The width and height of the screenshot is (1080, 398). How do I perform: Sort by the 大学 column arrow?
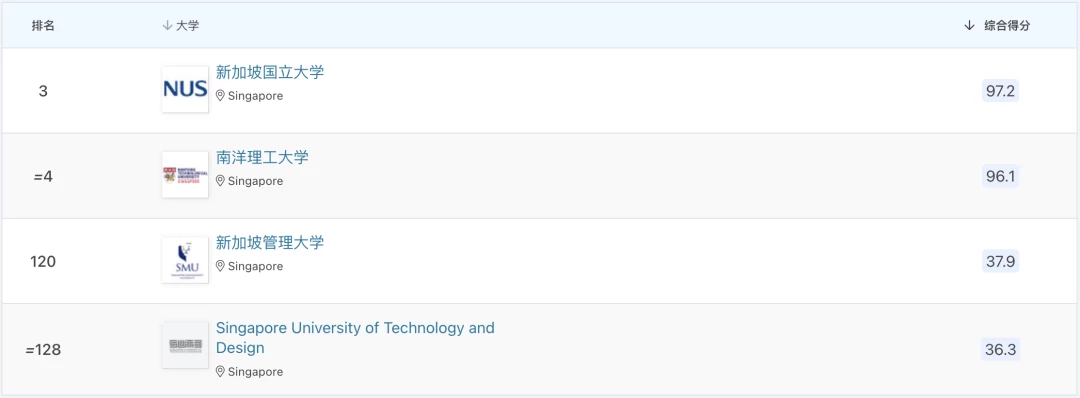point(166,25)
